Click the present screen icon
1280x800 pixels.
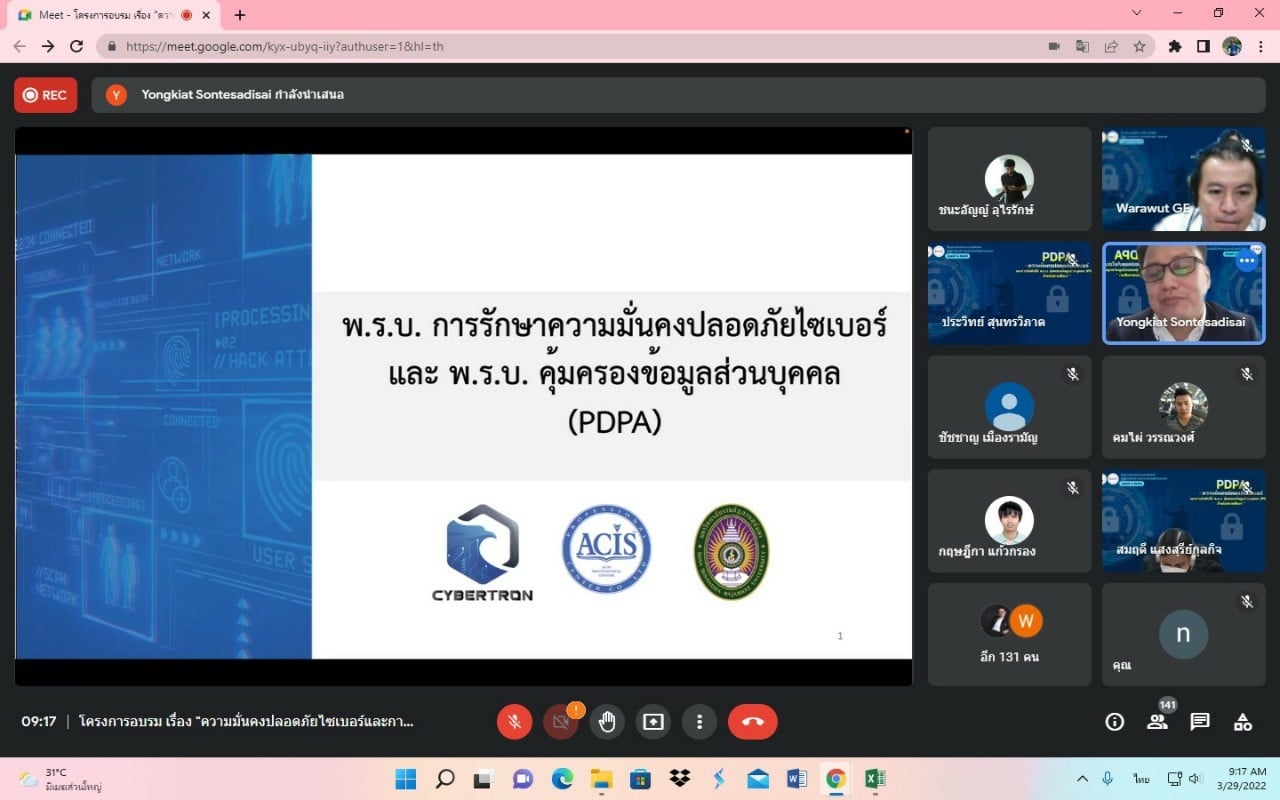pyautogui.click(x=653, y=722)
